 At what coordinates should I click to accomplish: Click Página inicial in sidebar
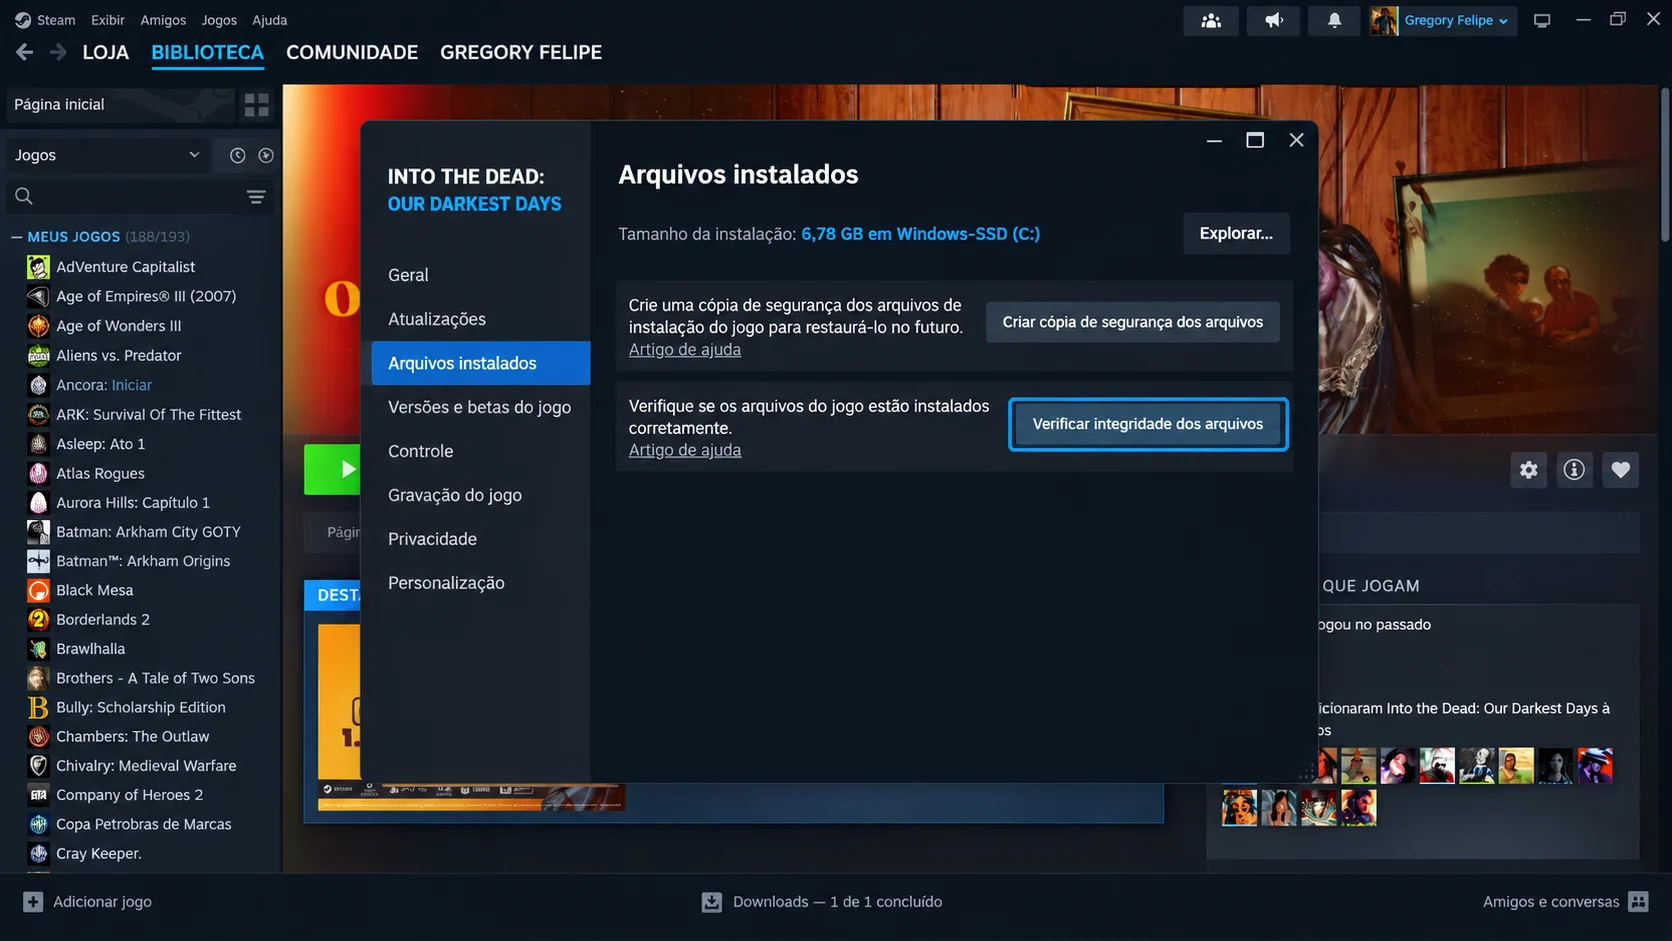tap(121, 104)
